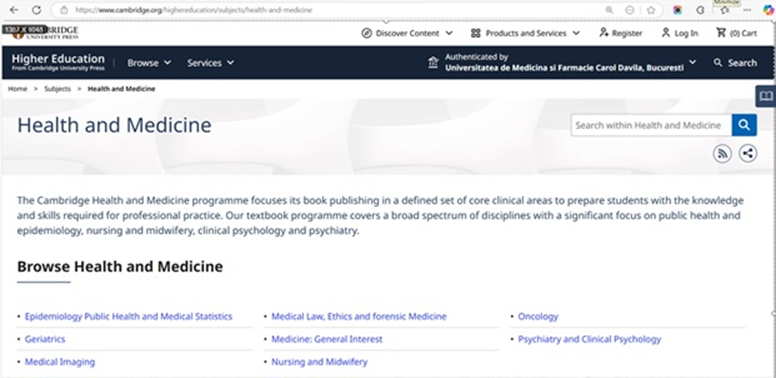
Task: Click the browser back arrow
Action: click(14, 10)
